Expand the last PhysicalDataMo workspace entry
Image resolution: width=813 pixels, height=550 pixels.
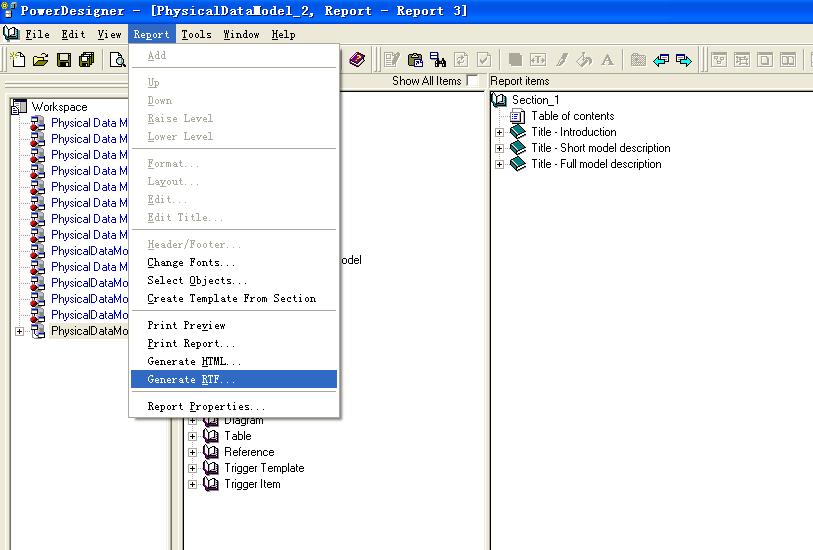click(x=19, y=331)
